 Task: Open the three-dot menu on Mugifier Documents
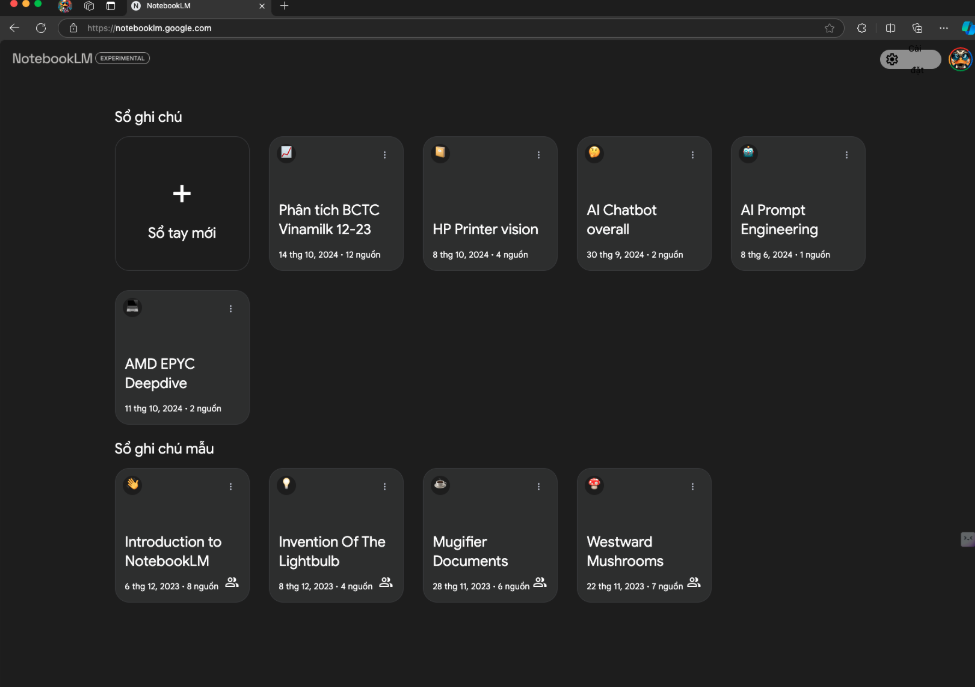(538, 487)
